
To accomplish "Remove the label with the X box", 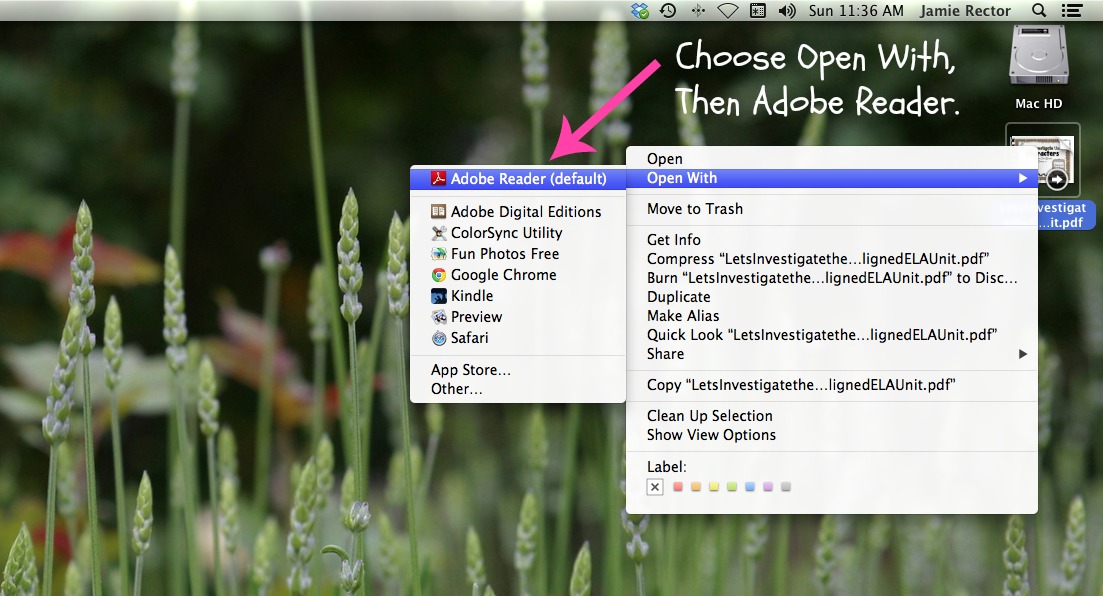I will [x=655, y=487].
